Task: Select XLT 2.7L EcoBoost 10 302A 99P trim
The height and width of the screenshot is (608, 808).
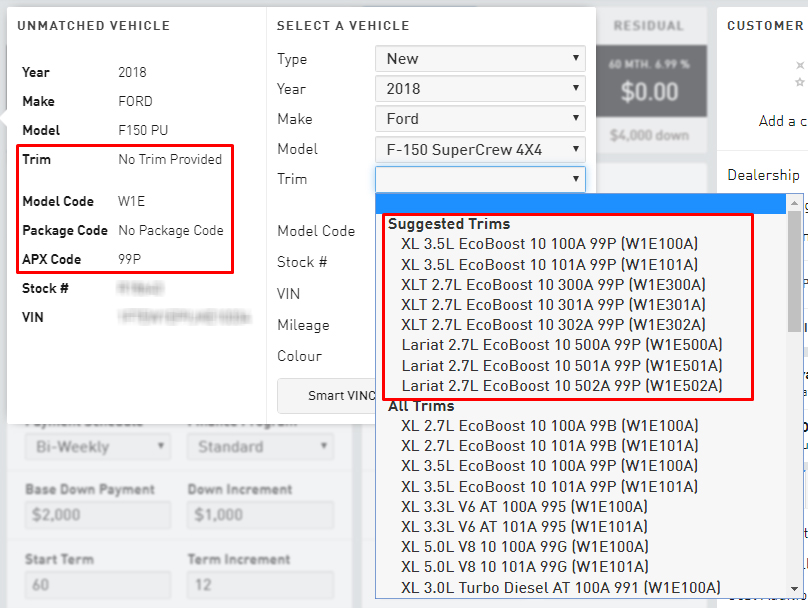Action: point(553,325)
